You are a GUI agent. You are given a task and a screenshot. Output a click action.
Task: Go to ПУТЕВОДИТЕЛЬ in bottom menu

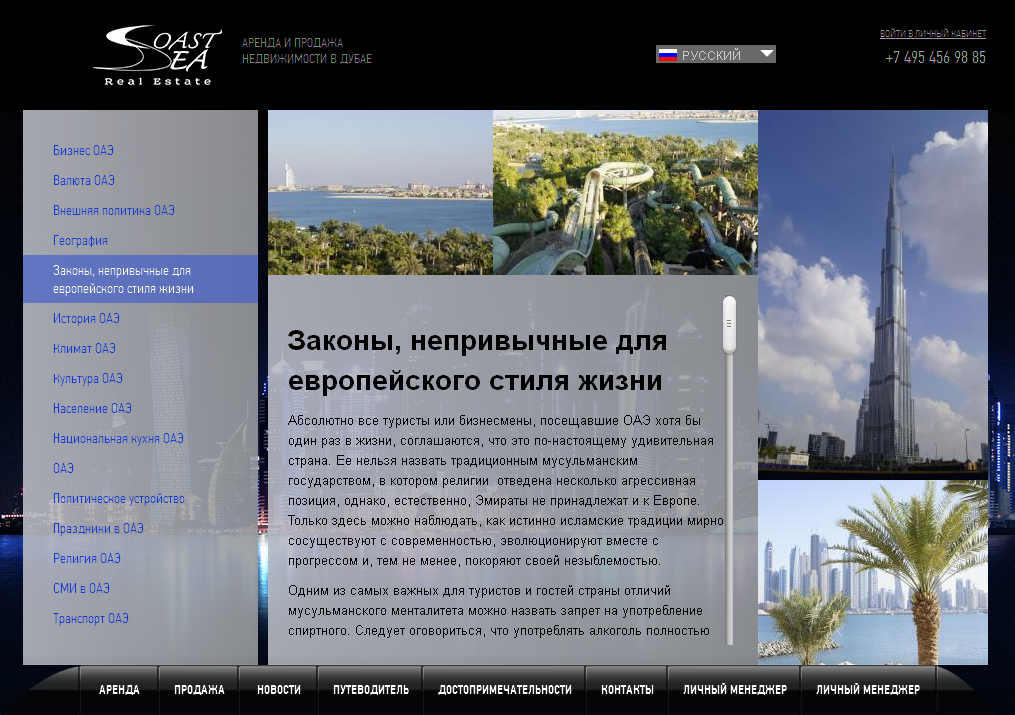click(371, 690)
